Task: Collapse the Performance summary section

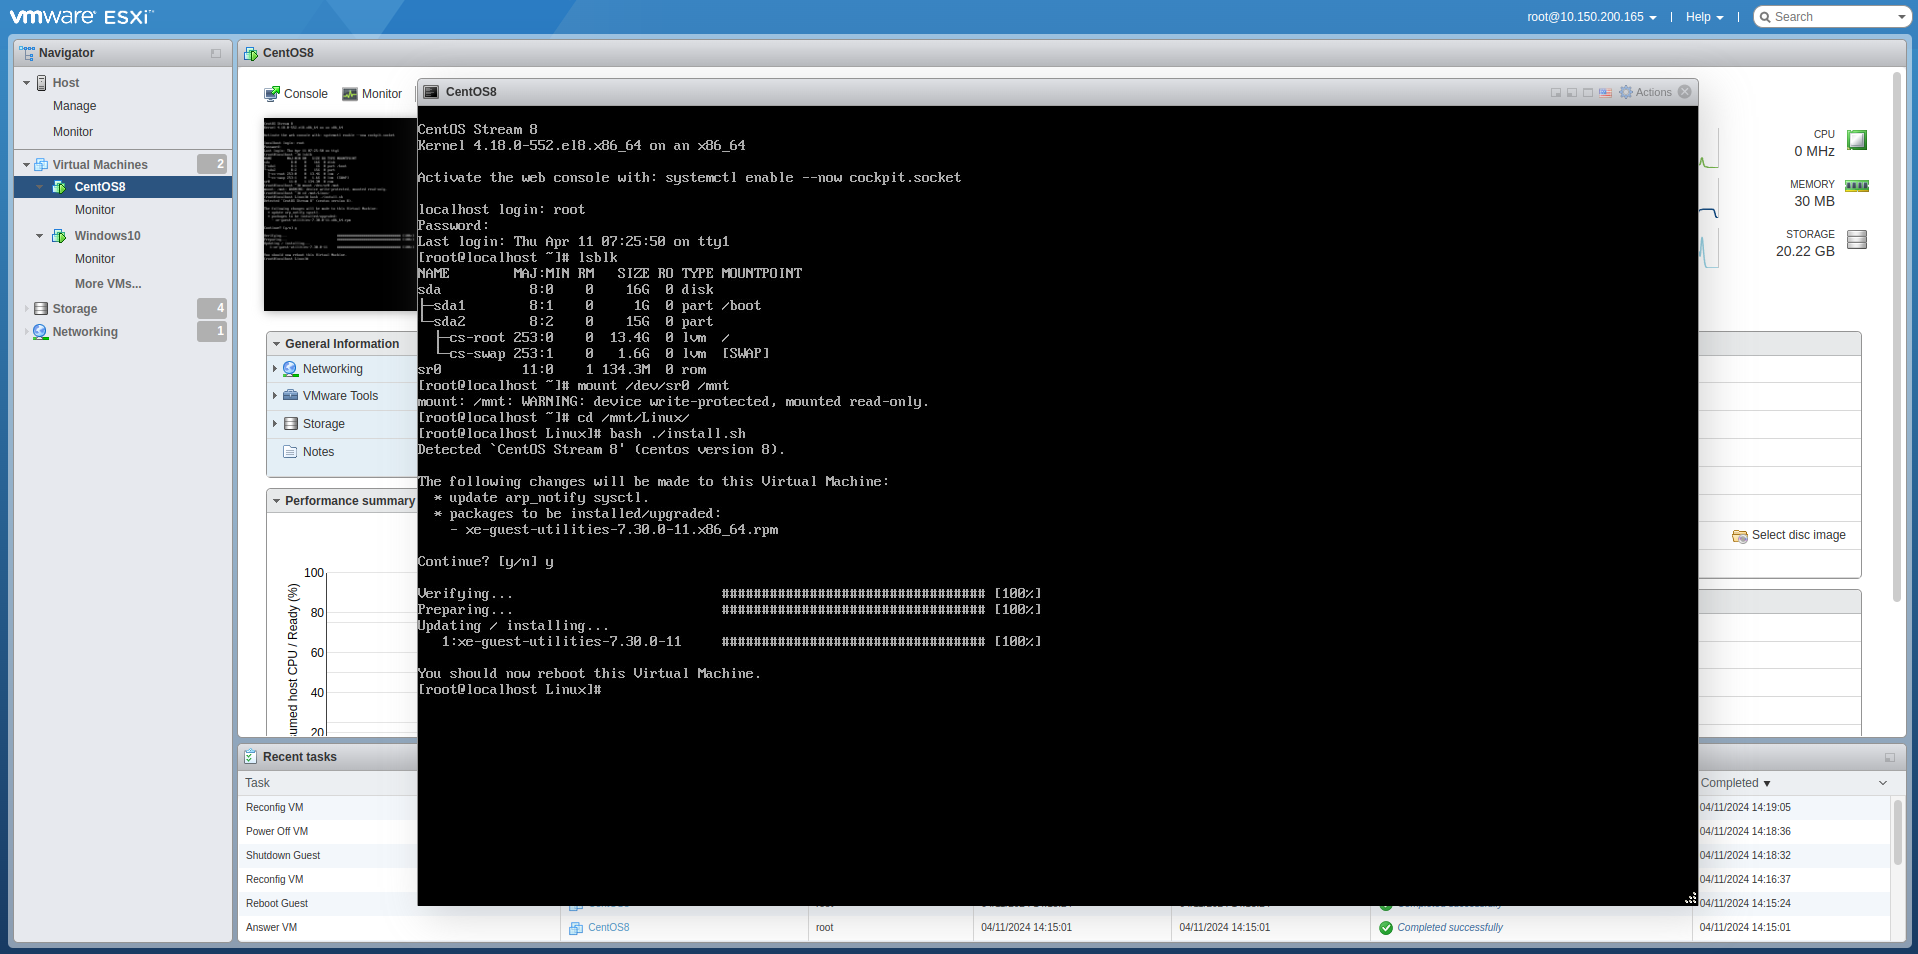Action: click(x=276, y=501)
